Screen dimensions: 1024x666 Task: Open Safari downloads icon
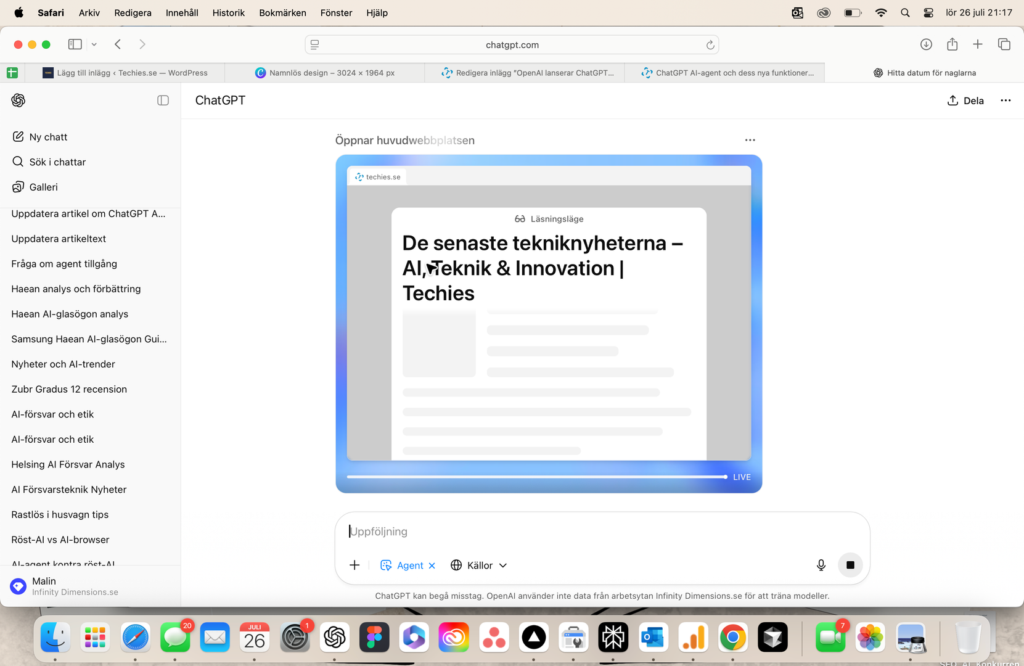926,44
